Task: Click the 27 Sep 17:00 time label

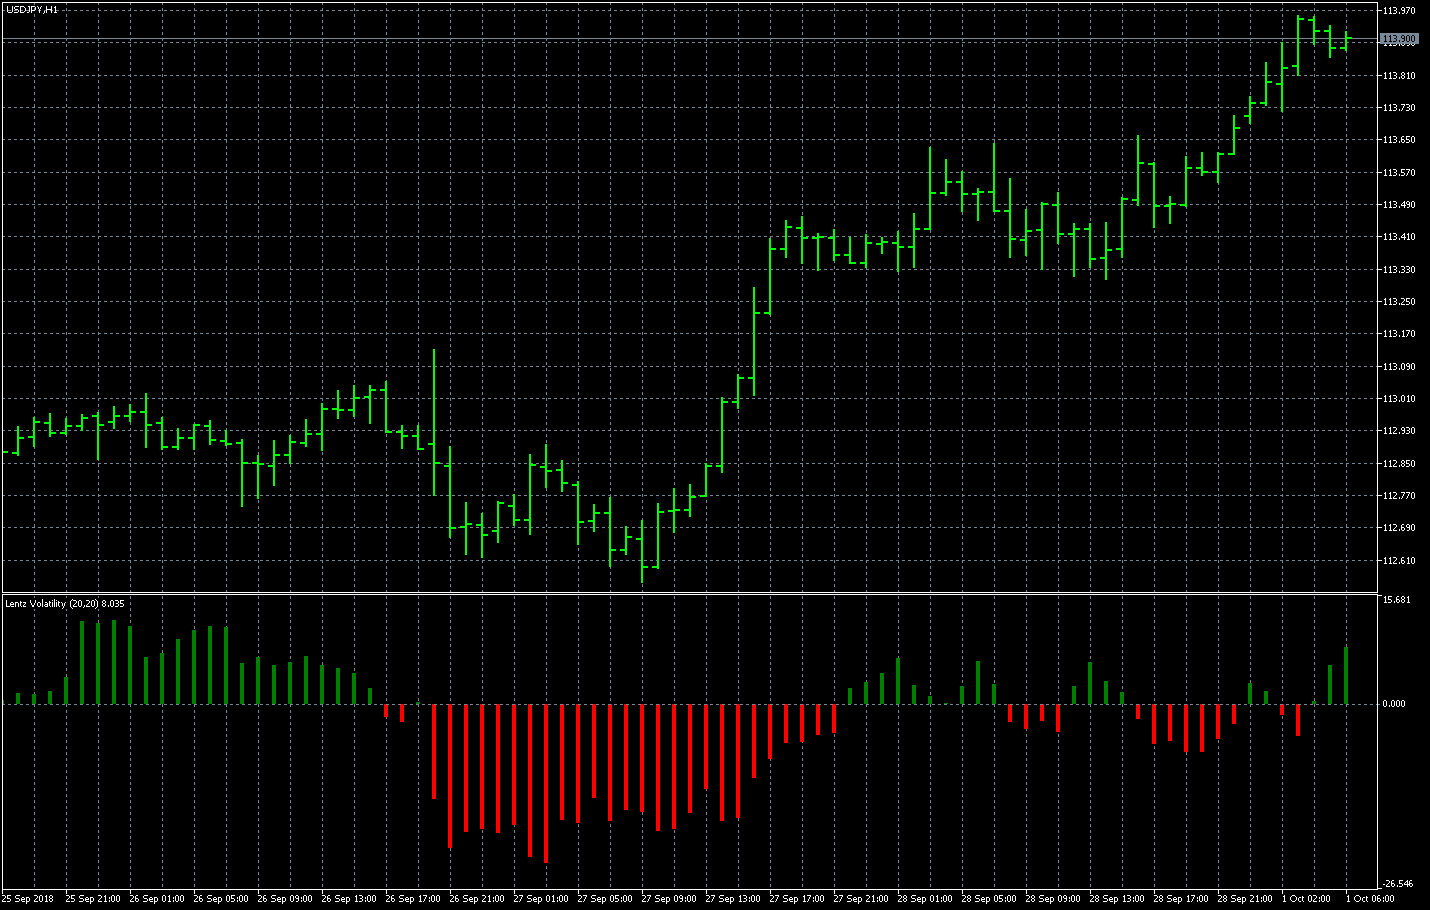Action: click(x=797, y=899)
